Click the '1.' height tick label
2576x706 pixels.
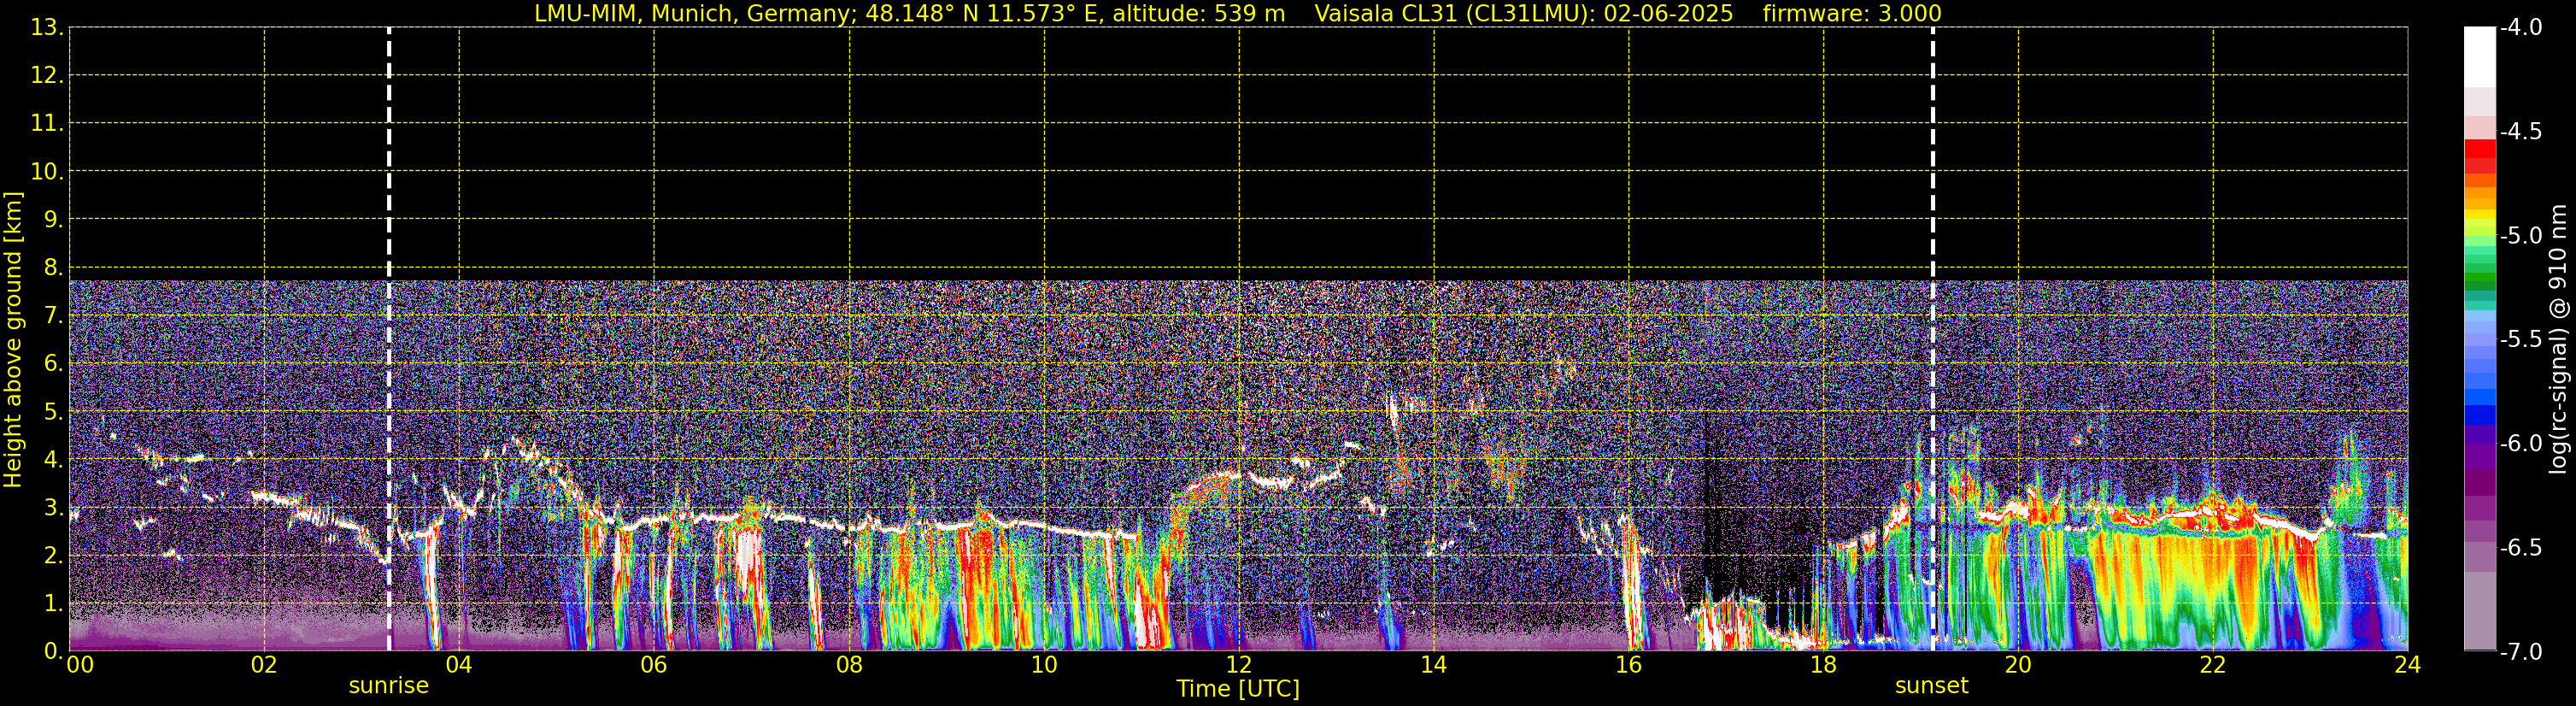point(53,604)
